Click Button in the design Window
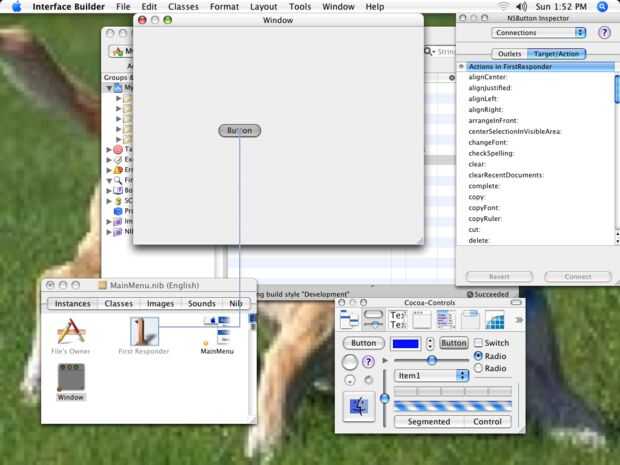Screen dimensions: 620x465 coord(240,130)
